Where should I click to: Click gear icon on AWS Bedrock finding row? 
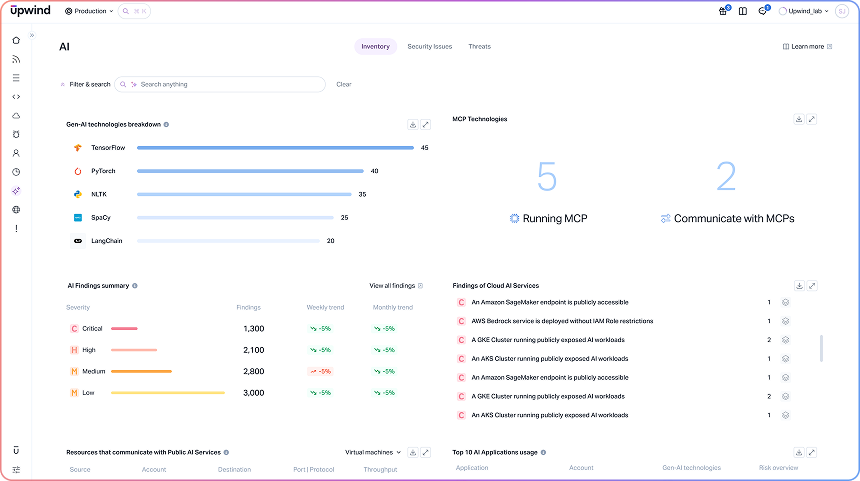pos(785,321)
